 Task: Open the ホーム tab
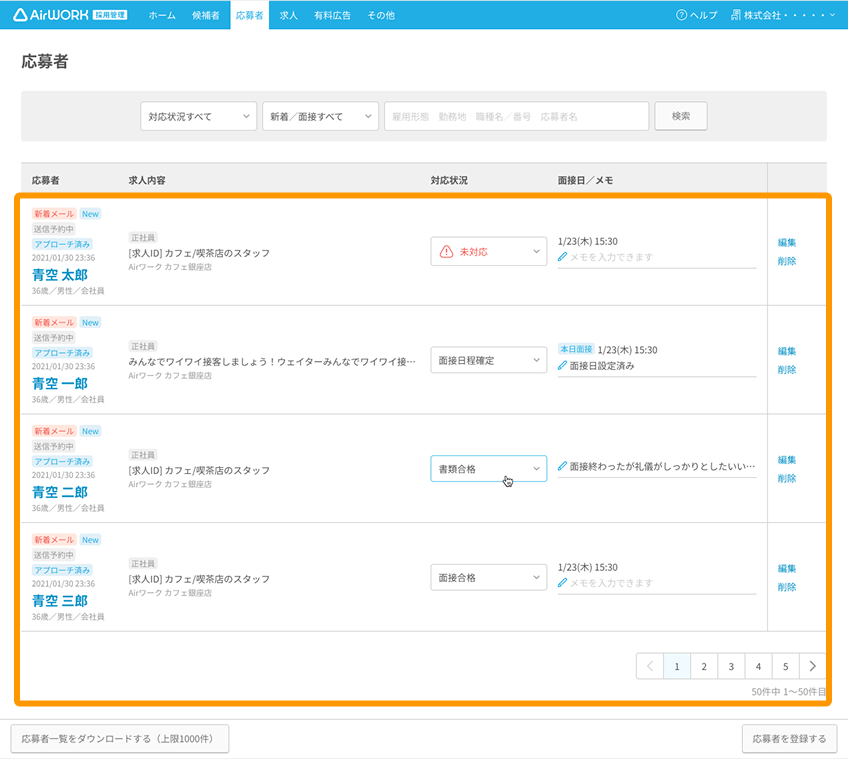point(162,15)
